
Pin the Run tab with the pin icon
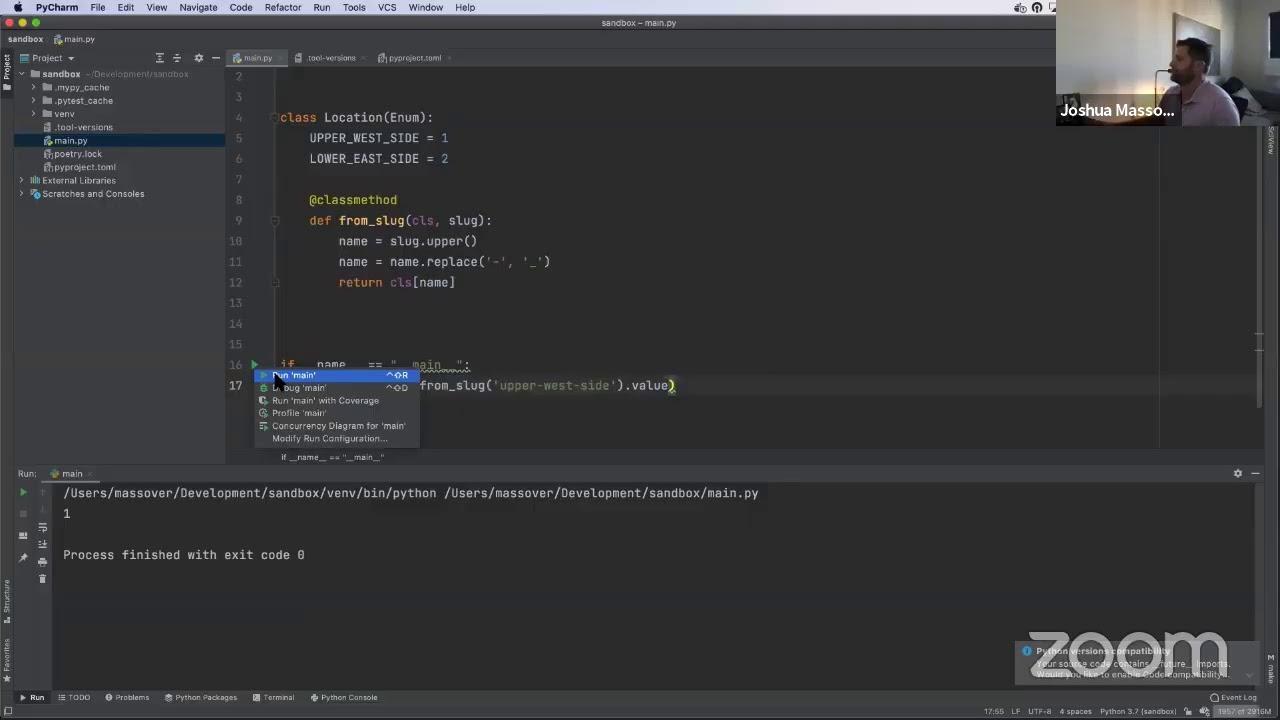point(23,557)
